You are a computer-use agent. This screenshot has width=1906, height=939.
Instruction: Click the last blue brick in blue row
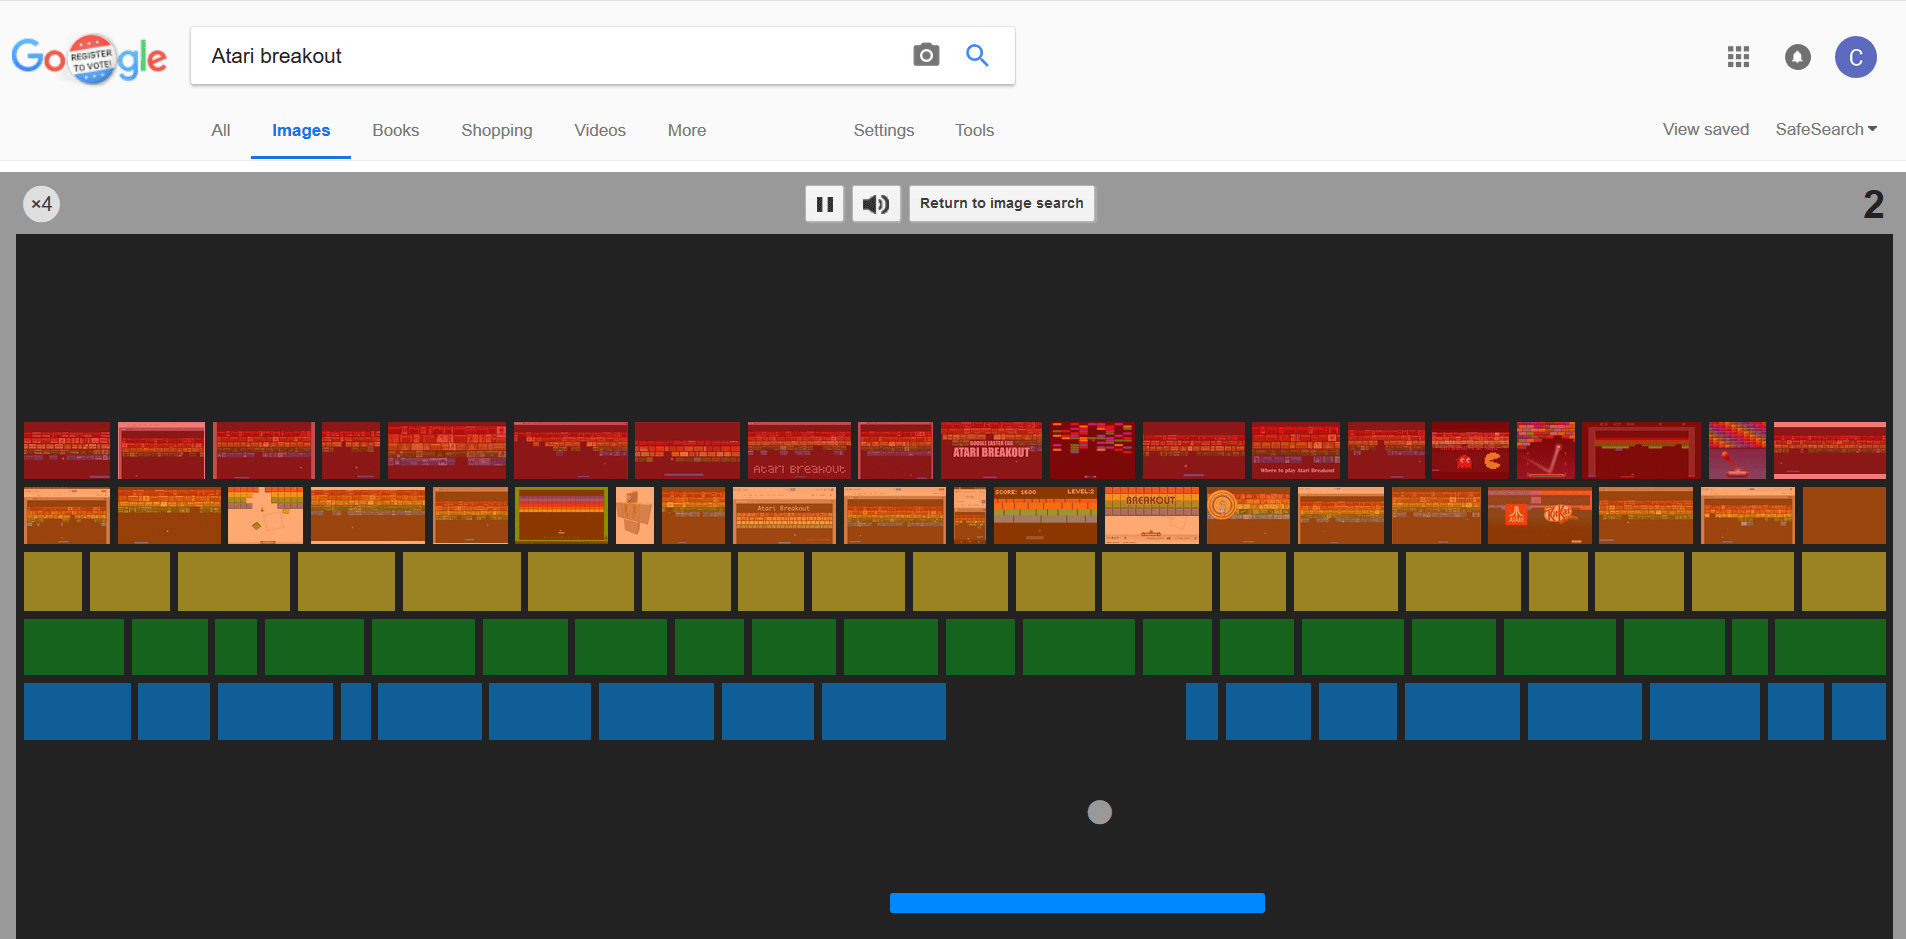(x=1859, y=711)
